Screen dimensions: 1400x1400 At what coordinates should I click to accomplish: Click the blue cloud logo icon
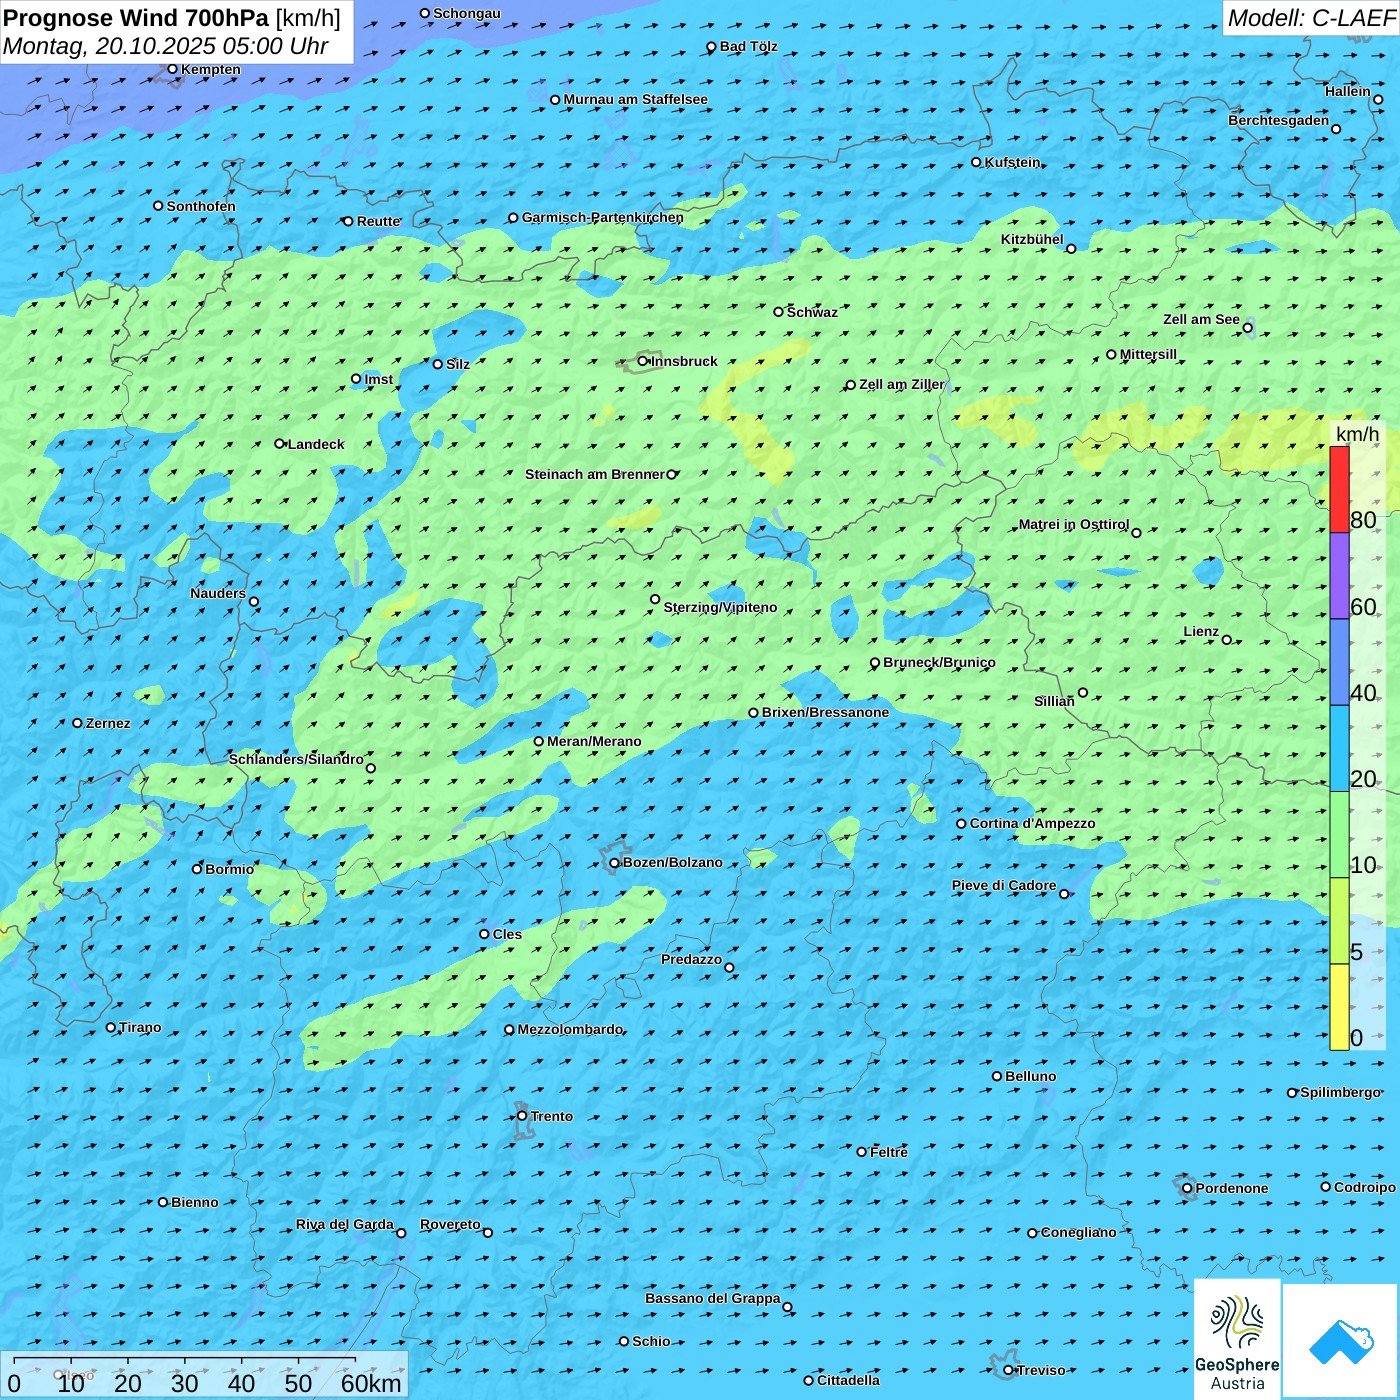coord(1340,1340)
